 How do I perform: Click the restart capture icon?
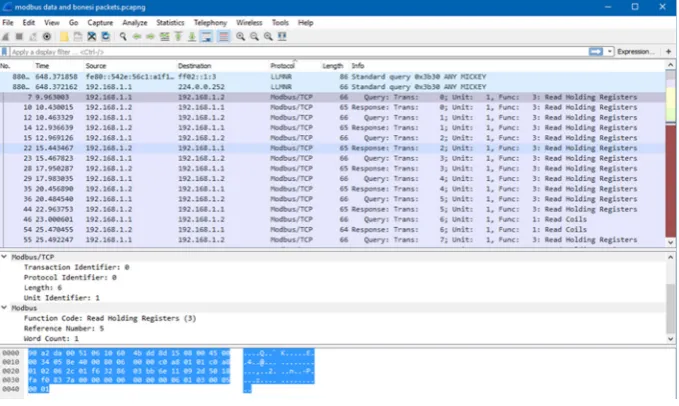pos(33,37)
